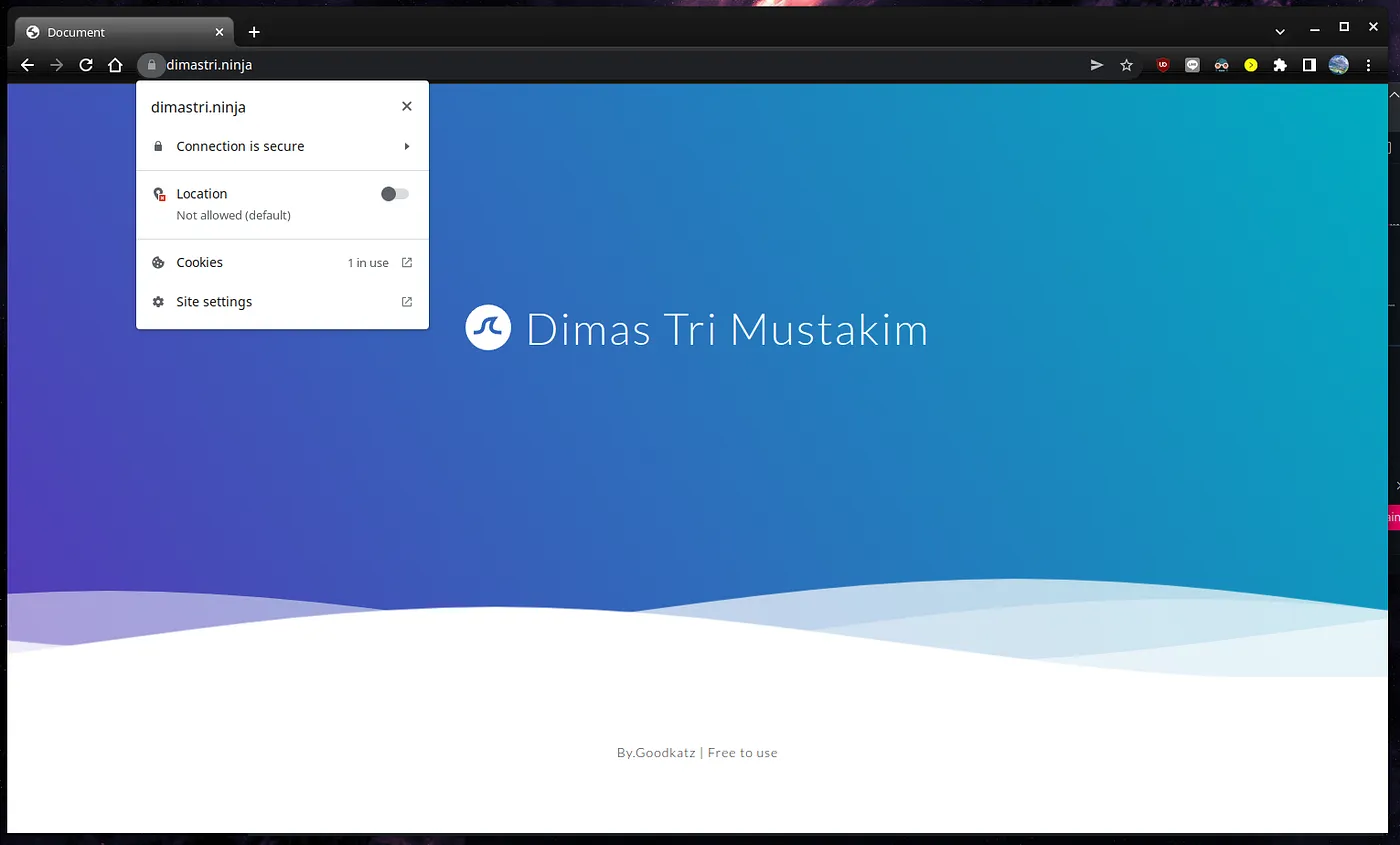Open the Extensions puzzle piece menu
The image size is (1400, 845).
[x=1280, y=65]
